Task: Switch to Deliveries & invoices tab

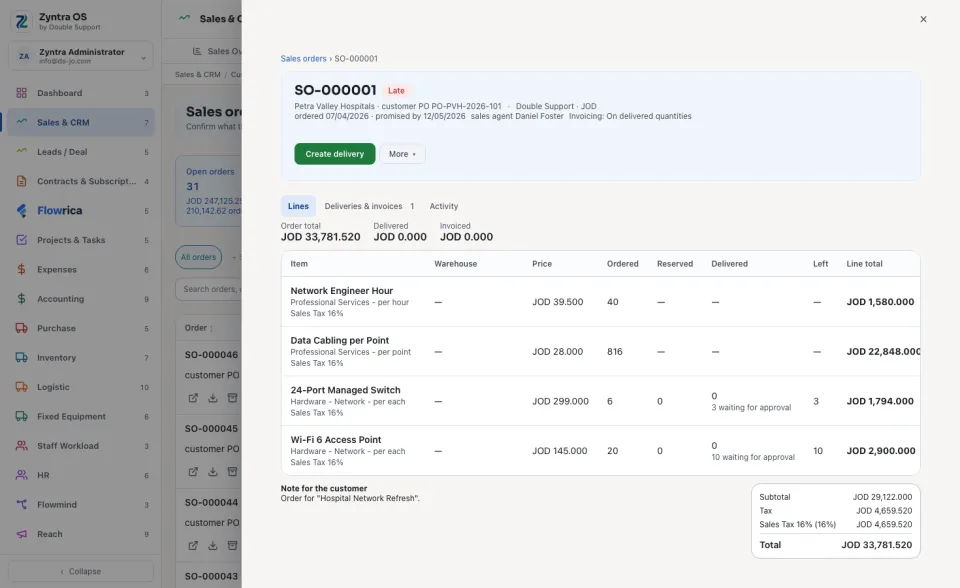Action: (x=369, y=206)
